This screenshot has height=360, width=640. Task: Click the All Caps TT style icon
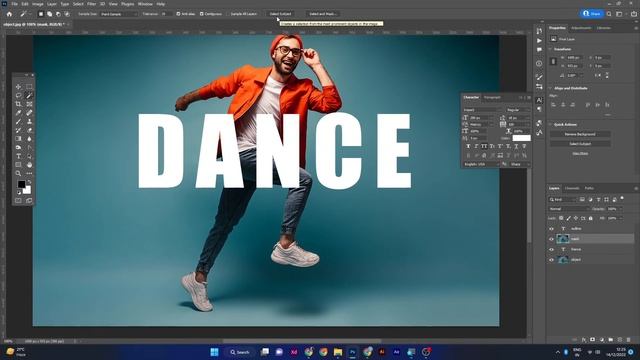point(484,146)
